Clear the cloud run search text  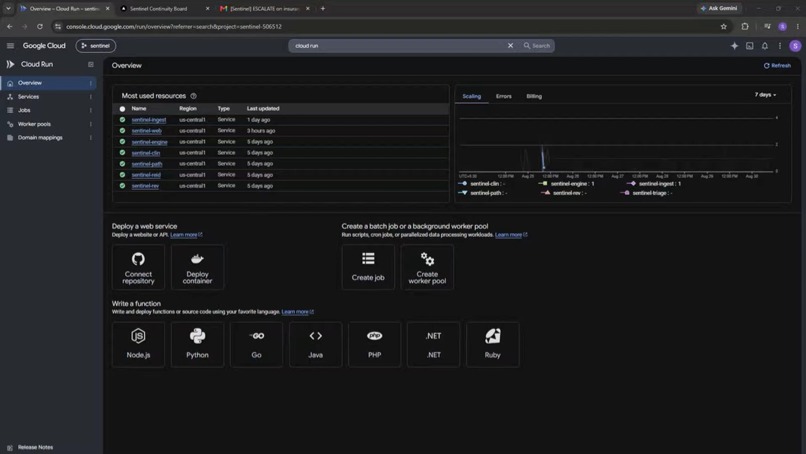(x=510, y=46)
